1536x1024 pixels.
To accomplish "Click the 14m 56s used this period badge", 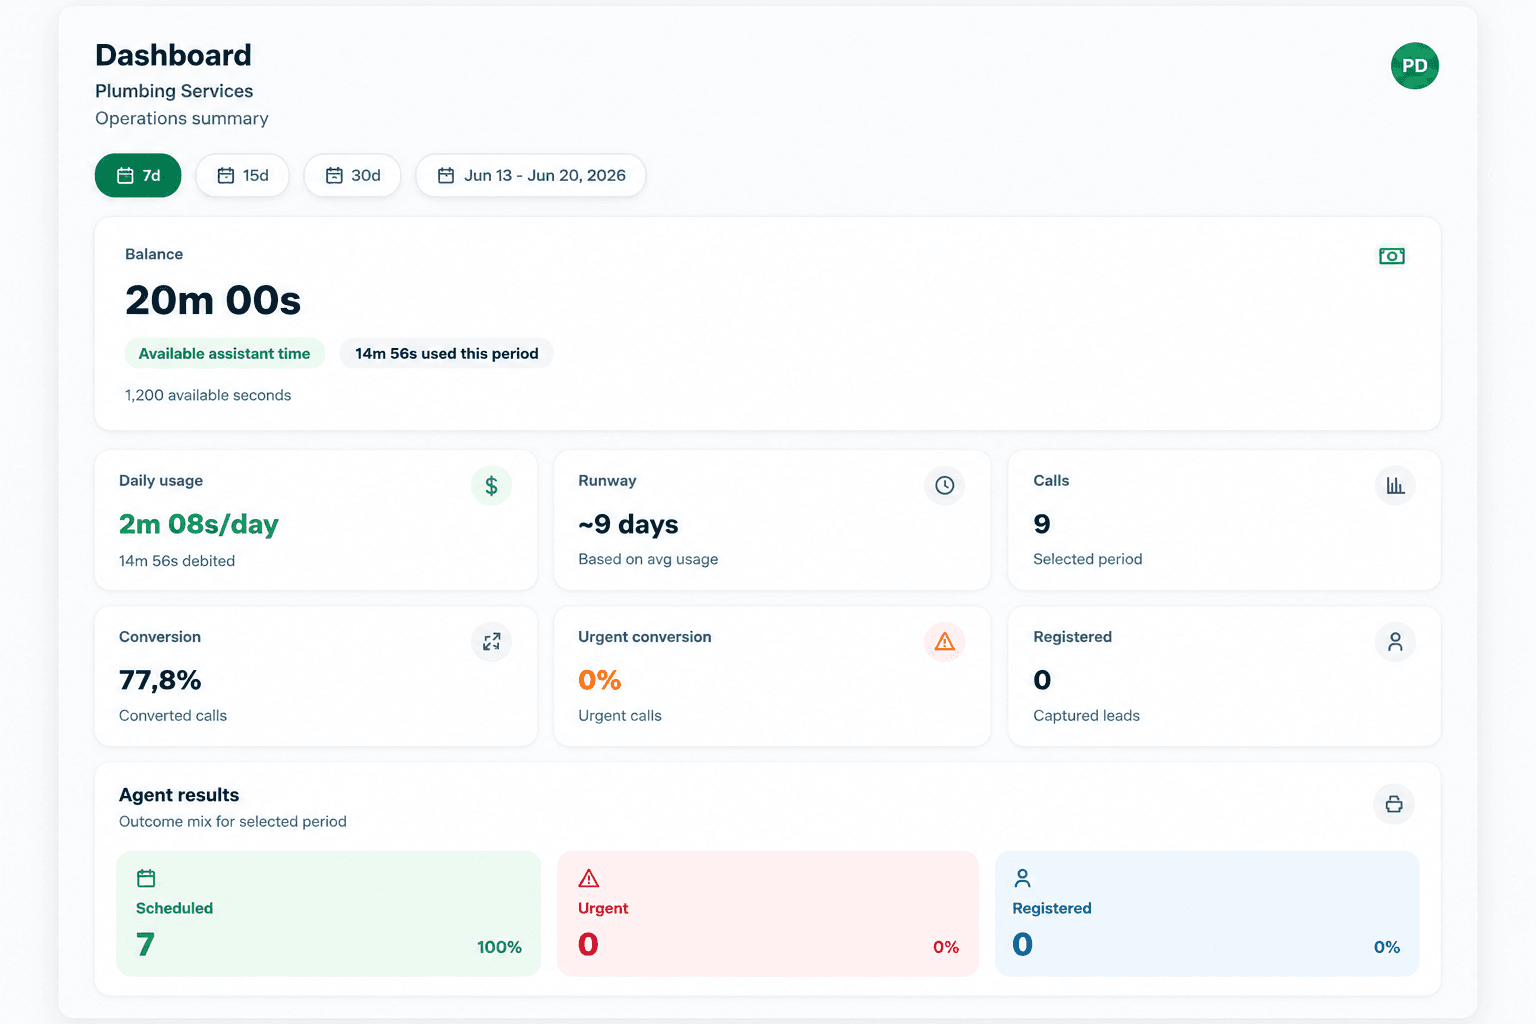I will coord(446,353).
